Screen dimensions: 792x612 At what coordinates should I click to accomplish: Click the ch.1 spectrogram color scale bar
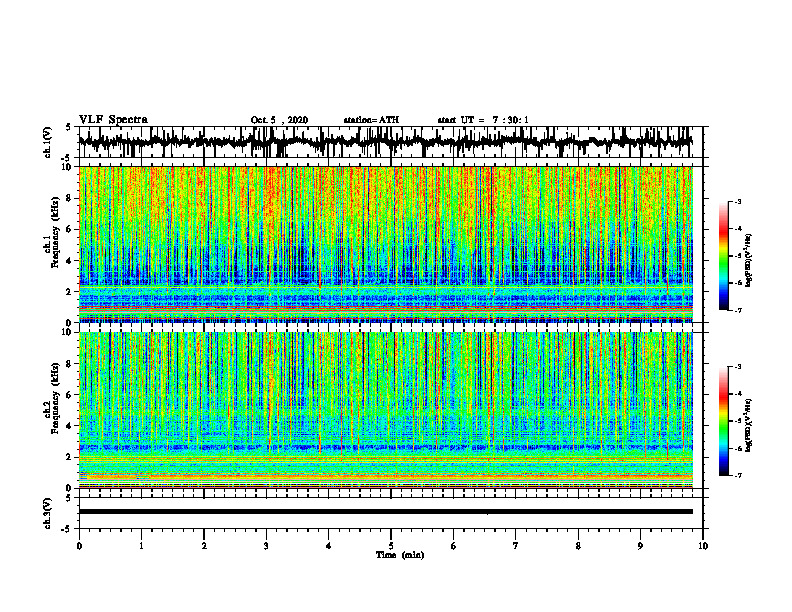click(724, 256)
